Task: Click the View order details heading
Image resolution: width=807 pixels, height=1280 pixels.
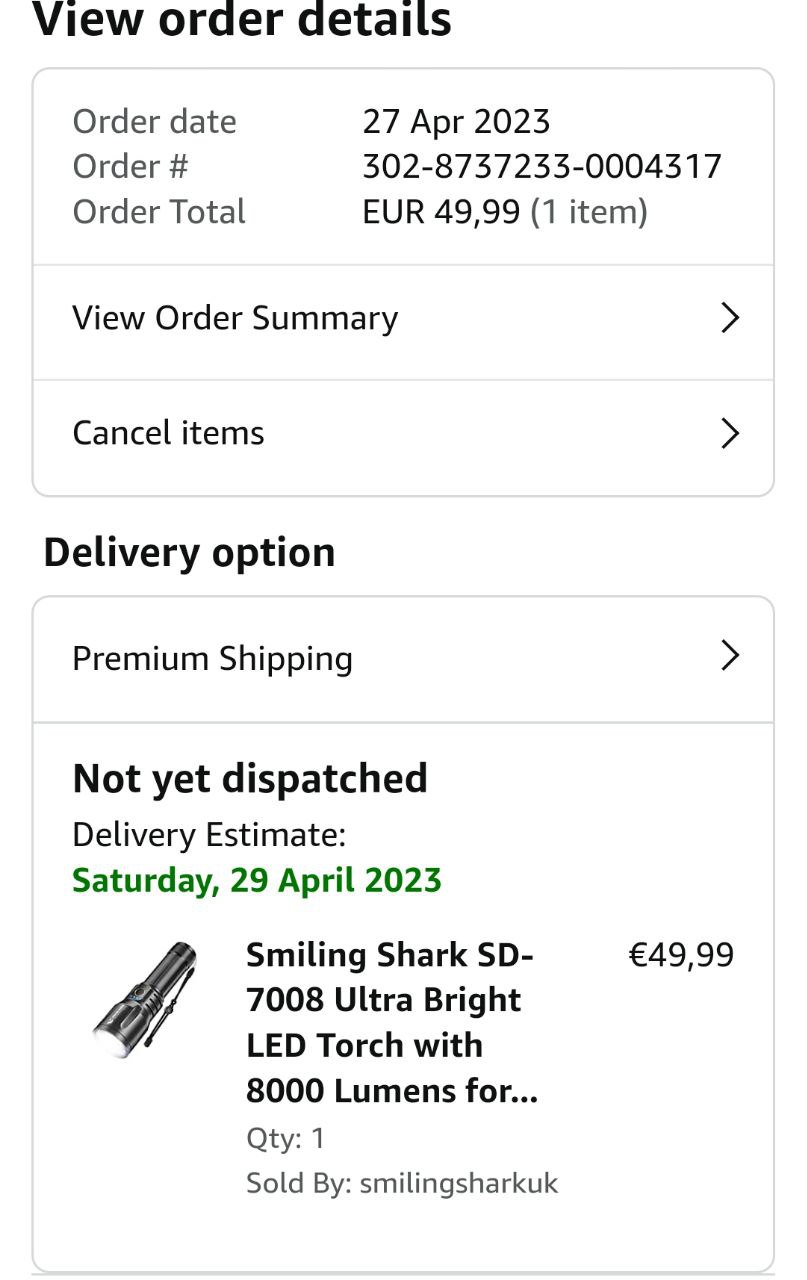Action: tap(242, 20)
